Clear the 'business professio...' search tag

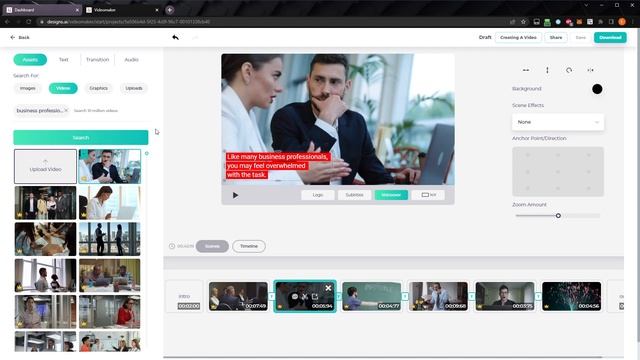(66, 110)
